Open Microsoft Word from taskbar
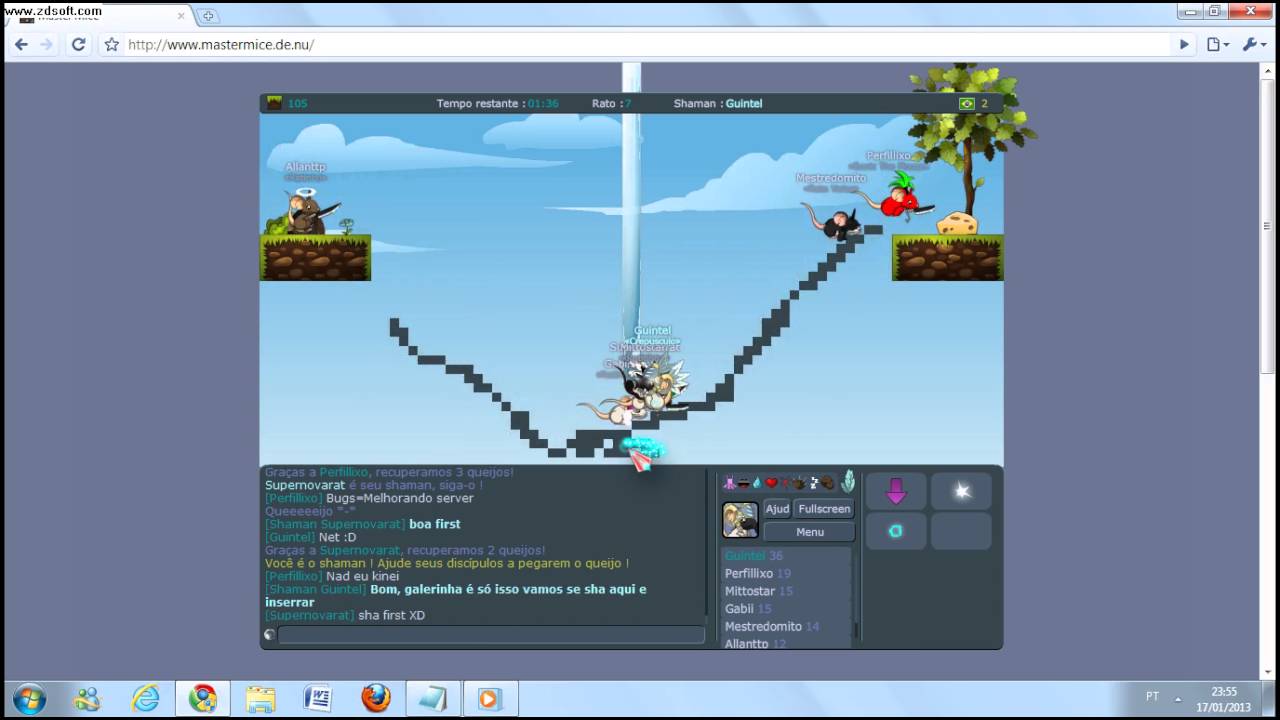The height and width of the screenshot is (720, 1280). (318, 698)
